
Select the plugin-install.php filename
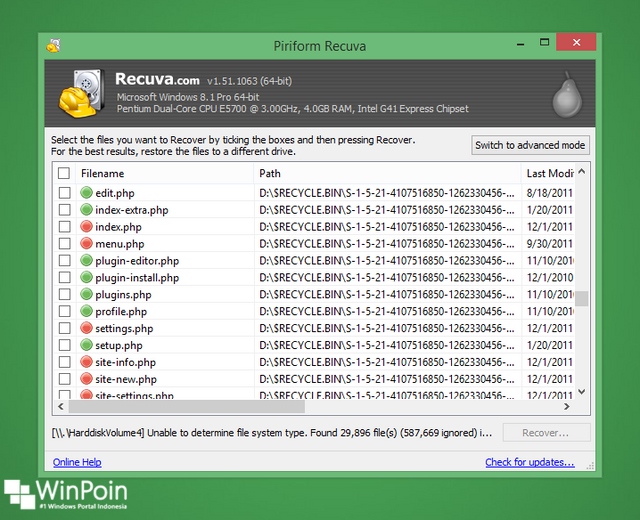[137, 278]
